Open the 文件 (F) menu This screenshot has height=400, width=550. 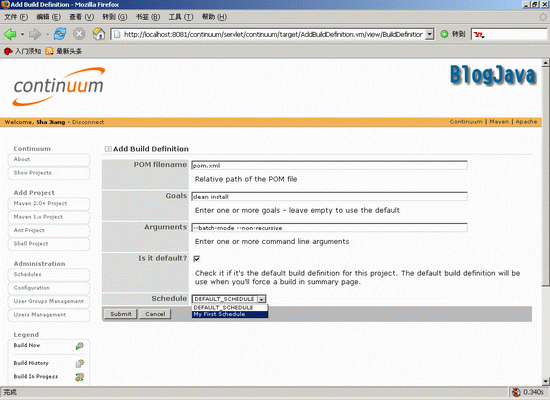pos(16,17)
